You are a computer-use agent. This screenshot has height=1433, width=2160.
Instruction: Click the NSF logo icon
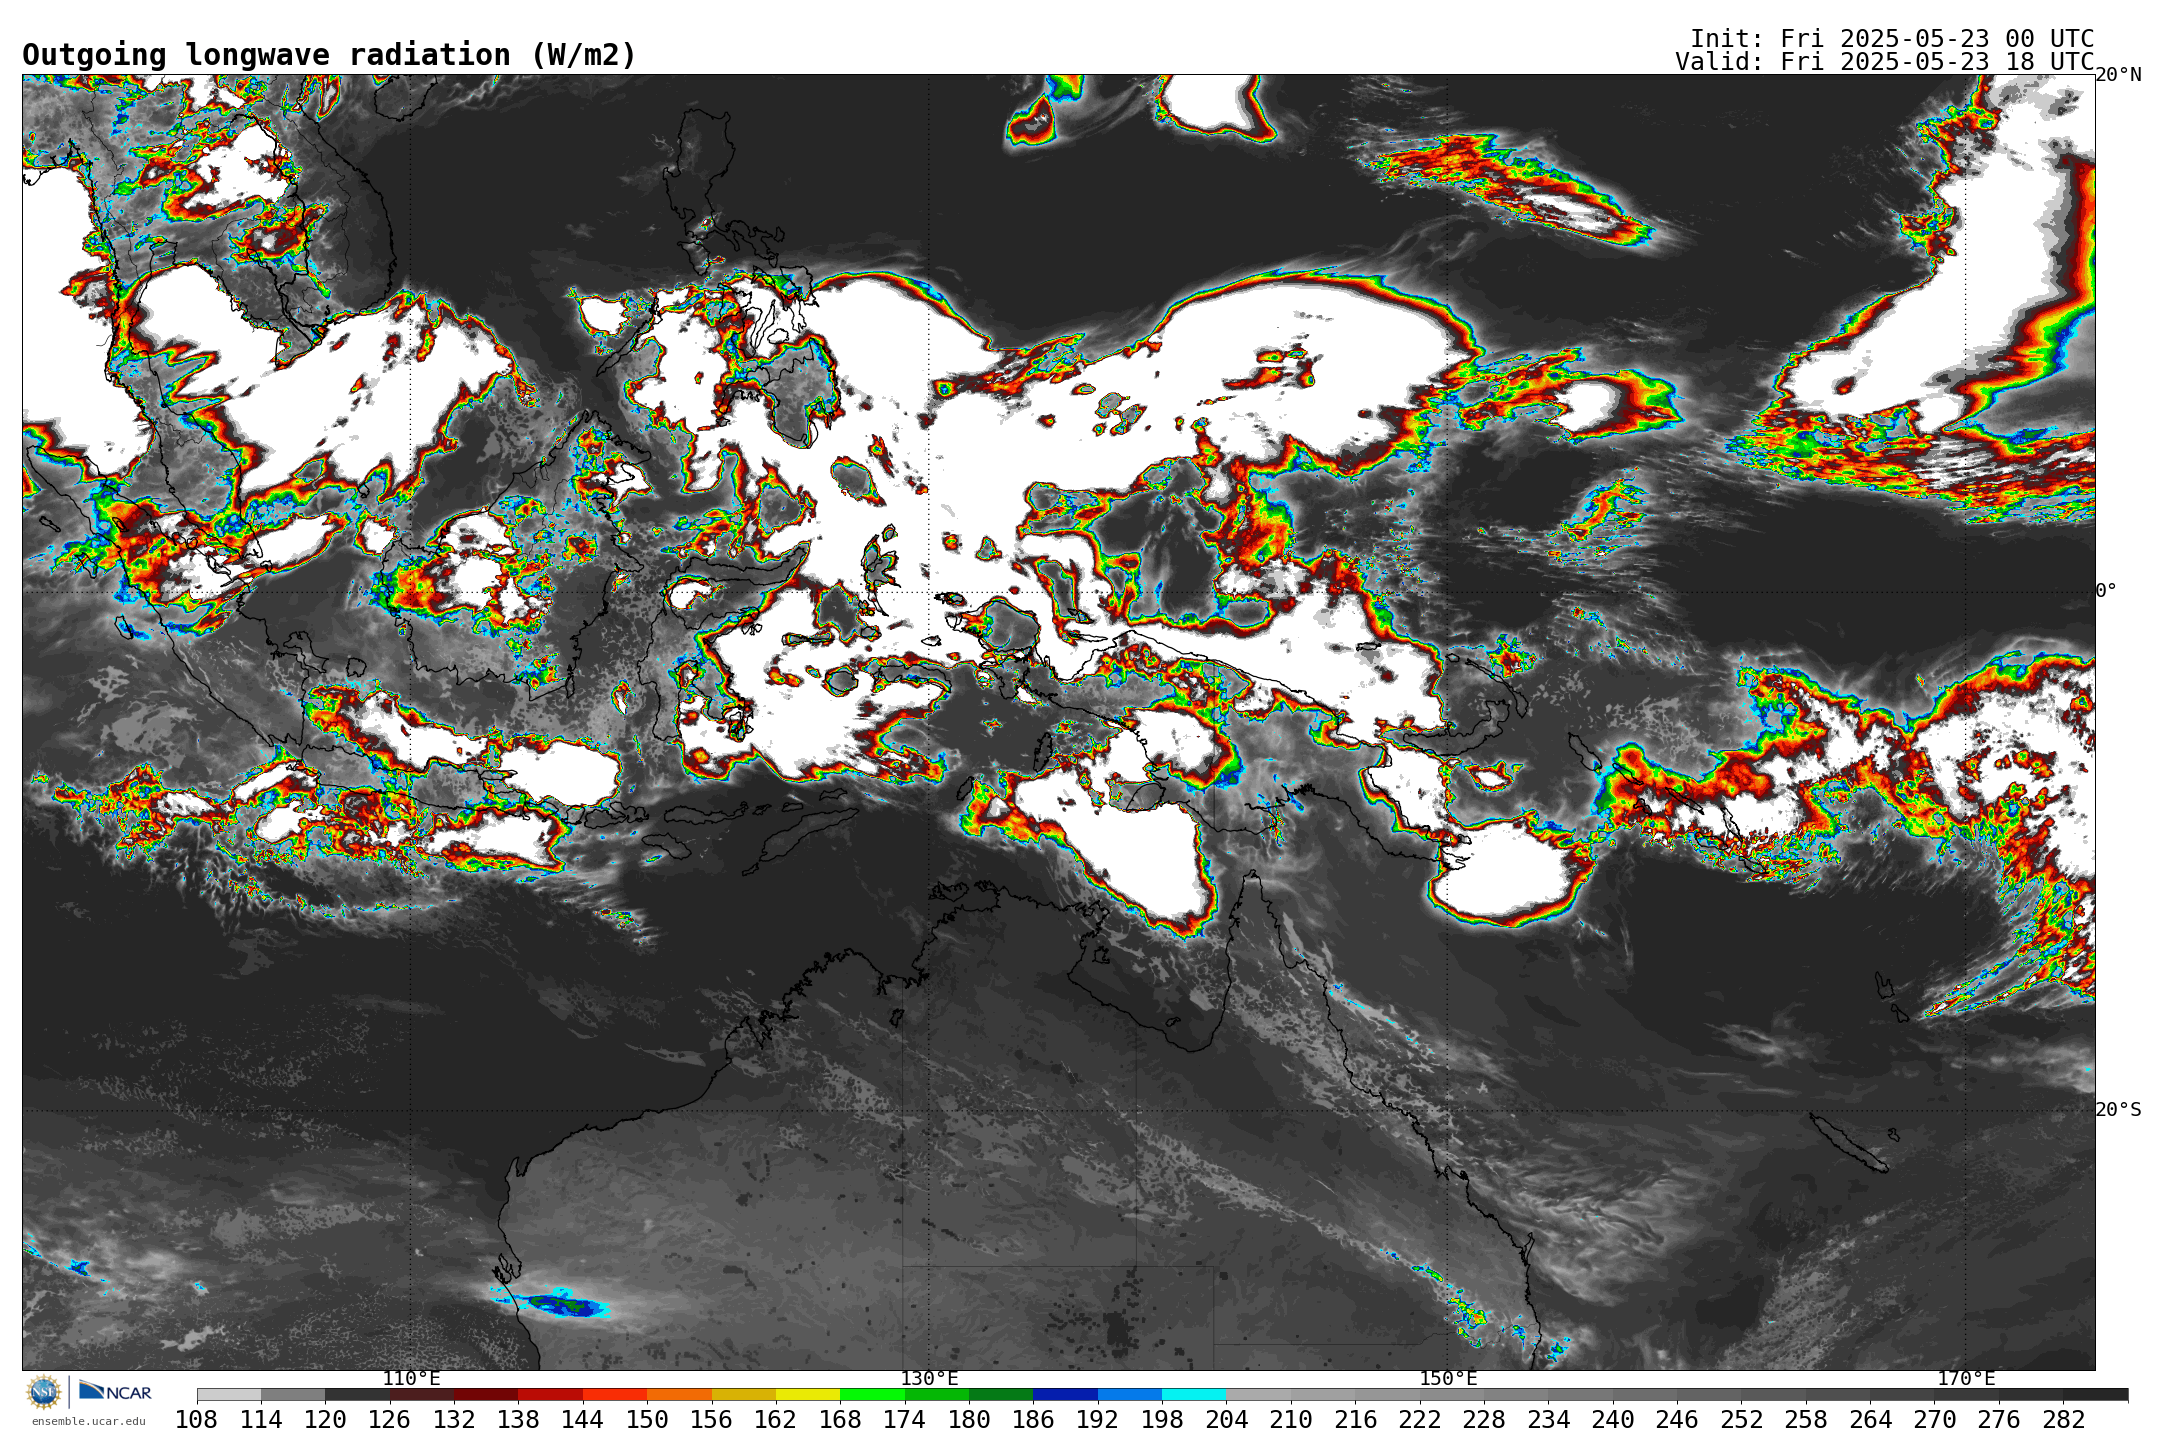44,1392
